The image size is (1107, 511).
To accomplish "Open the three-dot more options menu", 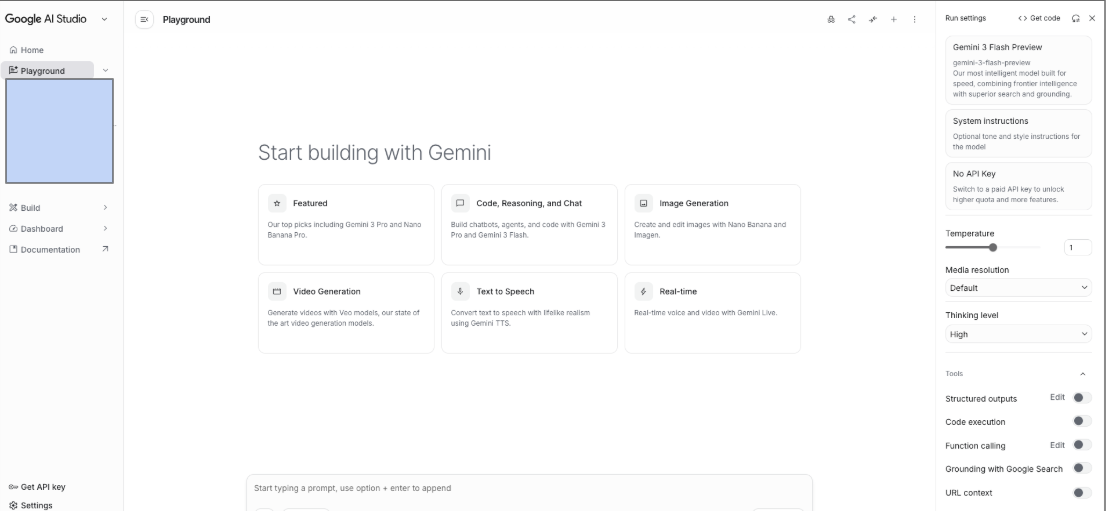I will pos(915,20).
